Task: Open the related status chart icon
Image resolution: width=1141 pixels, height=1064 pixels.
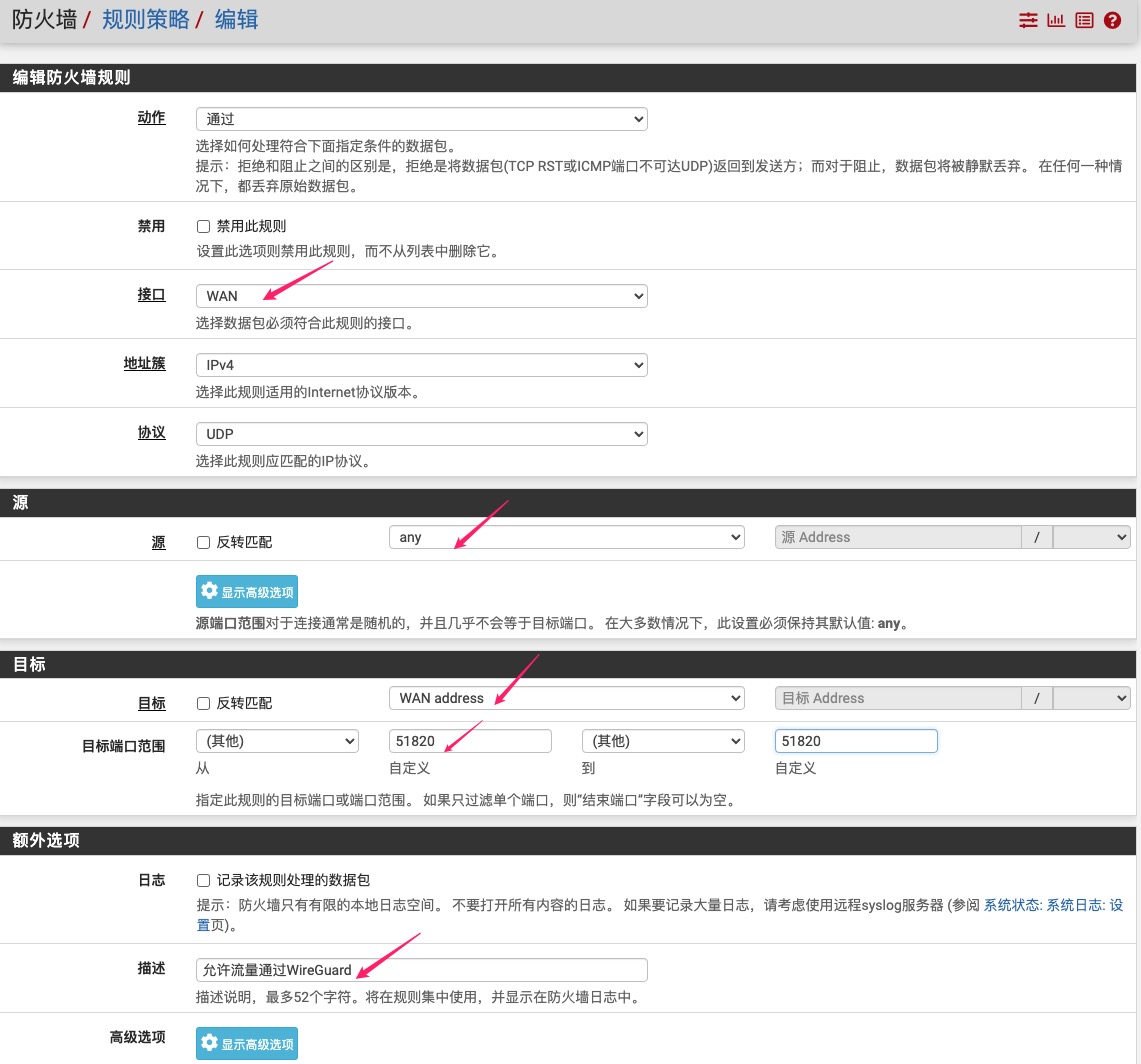Action: tap(1056, 20)
